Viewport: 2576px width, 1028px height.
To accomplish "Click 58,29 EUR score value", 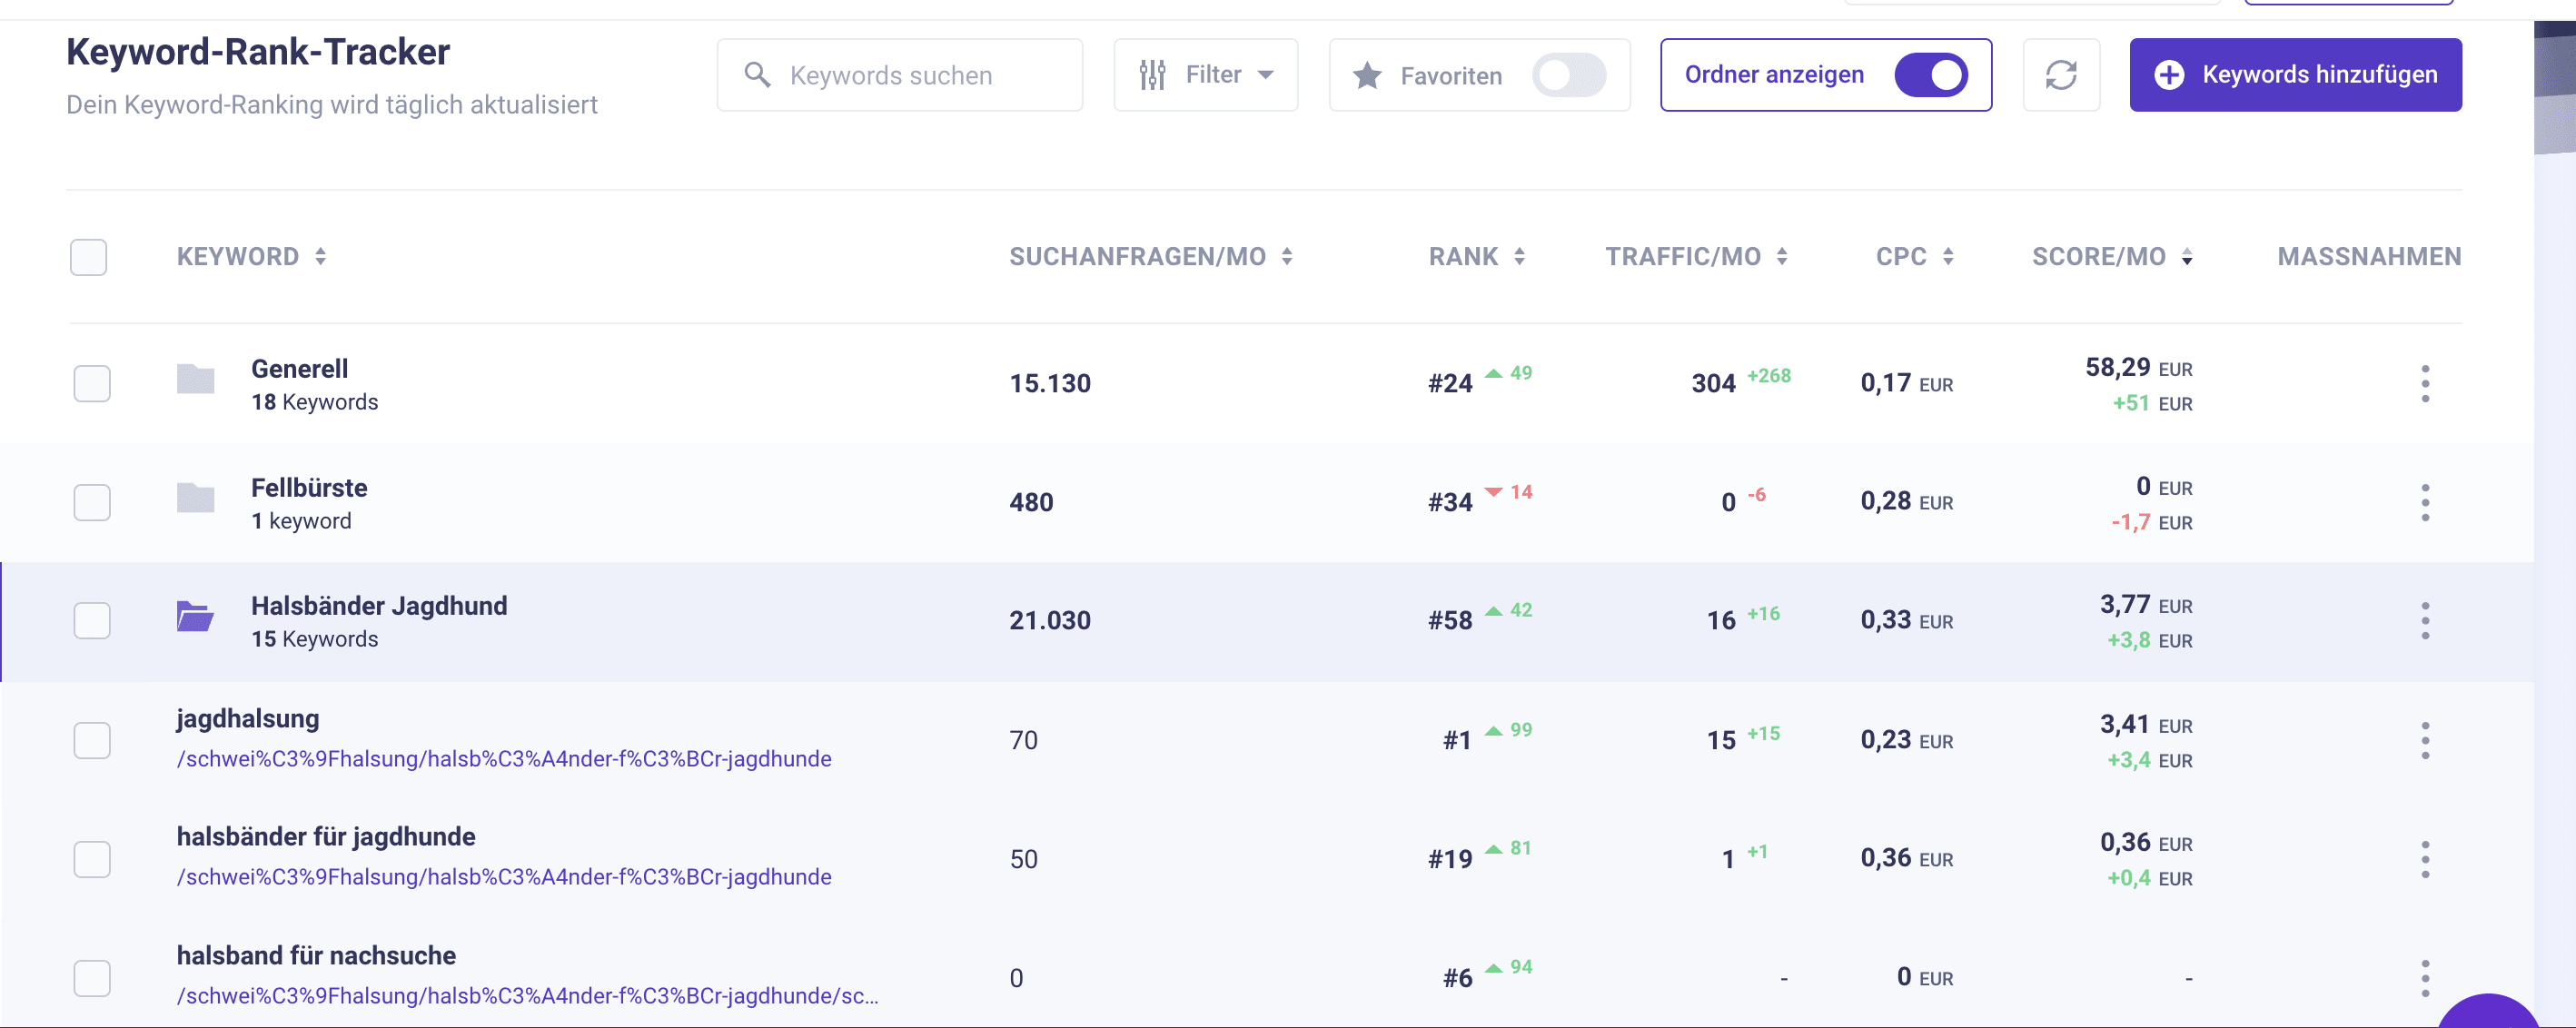I will [2138, 368].
